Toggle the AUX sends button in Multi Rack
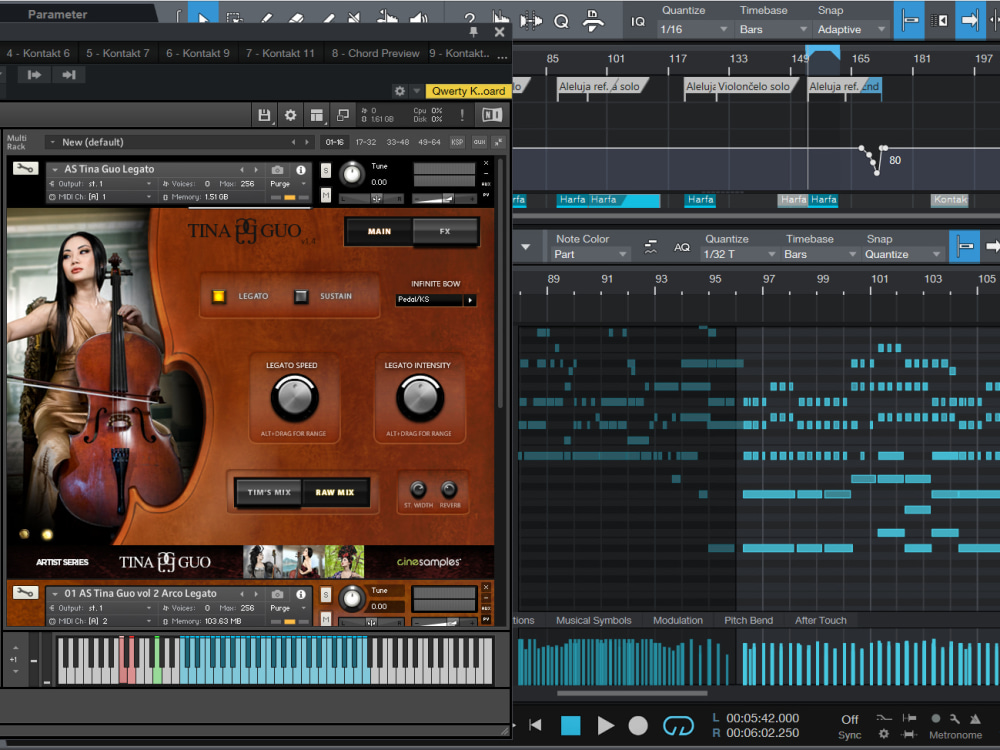The width and height of the screenshot is (1000, 750). pos(480,142)
